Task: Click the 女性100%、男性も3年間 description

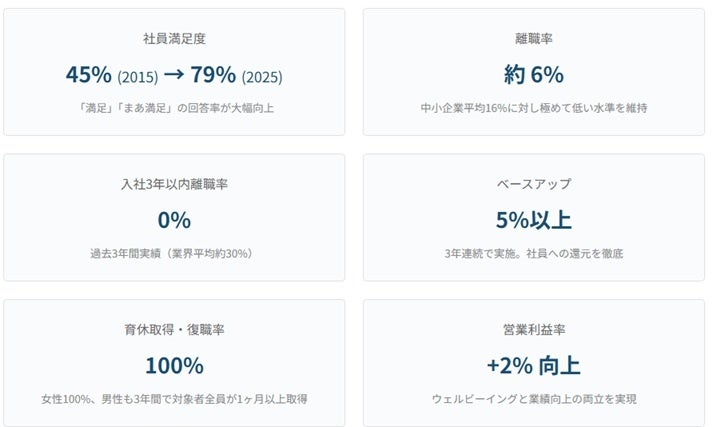Action: point(174,399)
